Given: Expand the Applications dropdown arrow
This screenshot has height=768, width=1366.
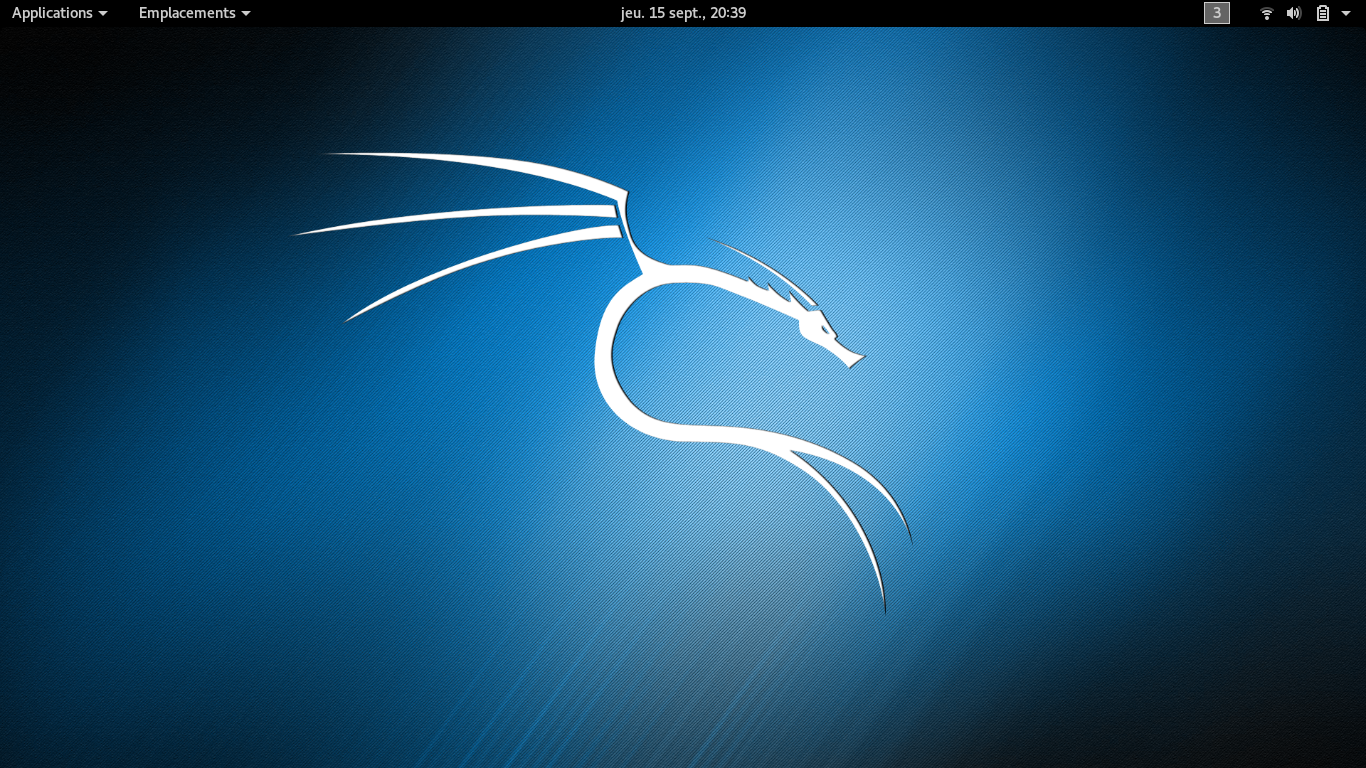Looking at the screenshot, I should [x=103, y=14].
